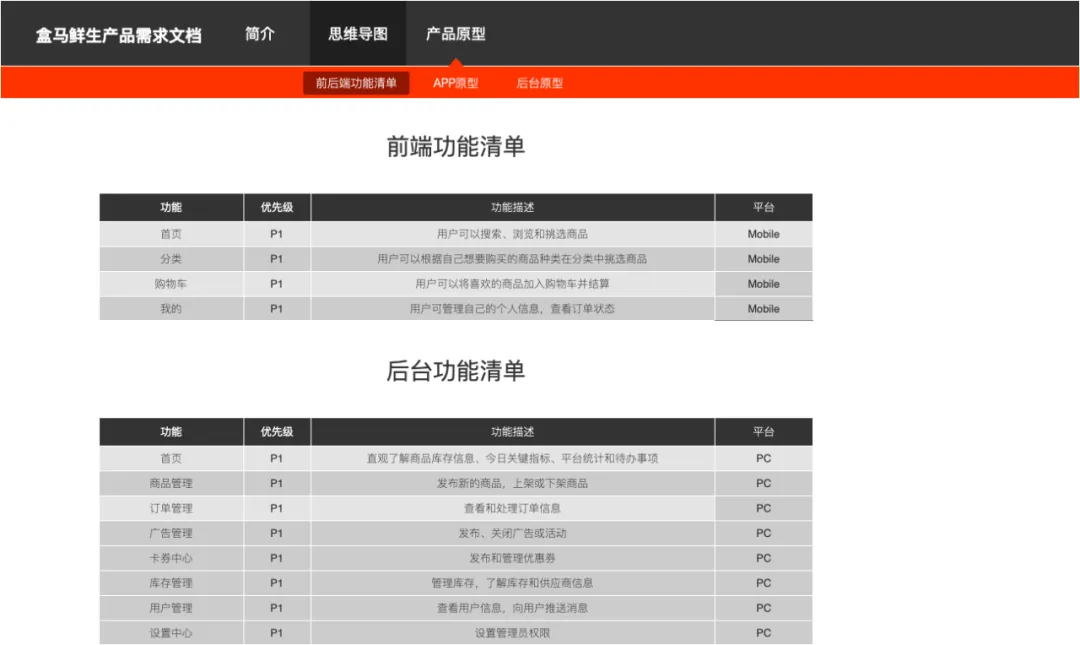
Task: Select the 订单管理 feature row
Action: [170, 507]
